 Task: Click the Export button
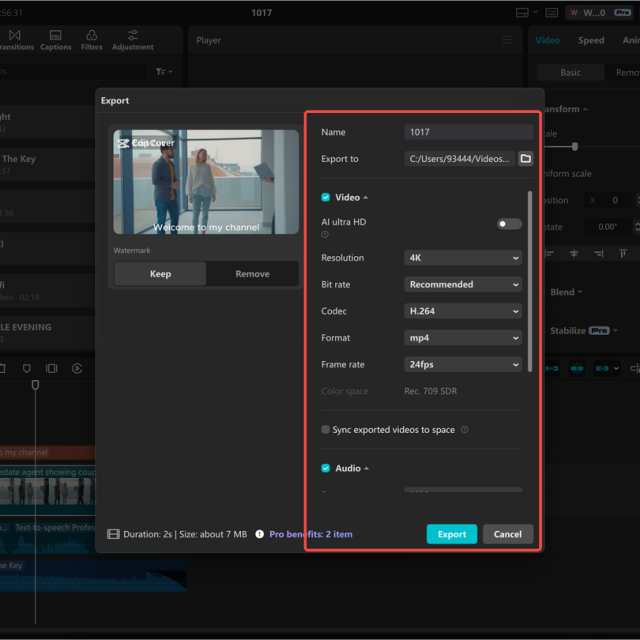point(451,534)
